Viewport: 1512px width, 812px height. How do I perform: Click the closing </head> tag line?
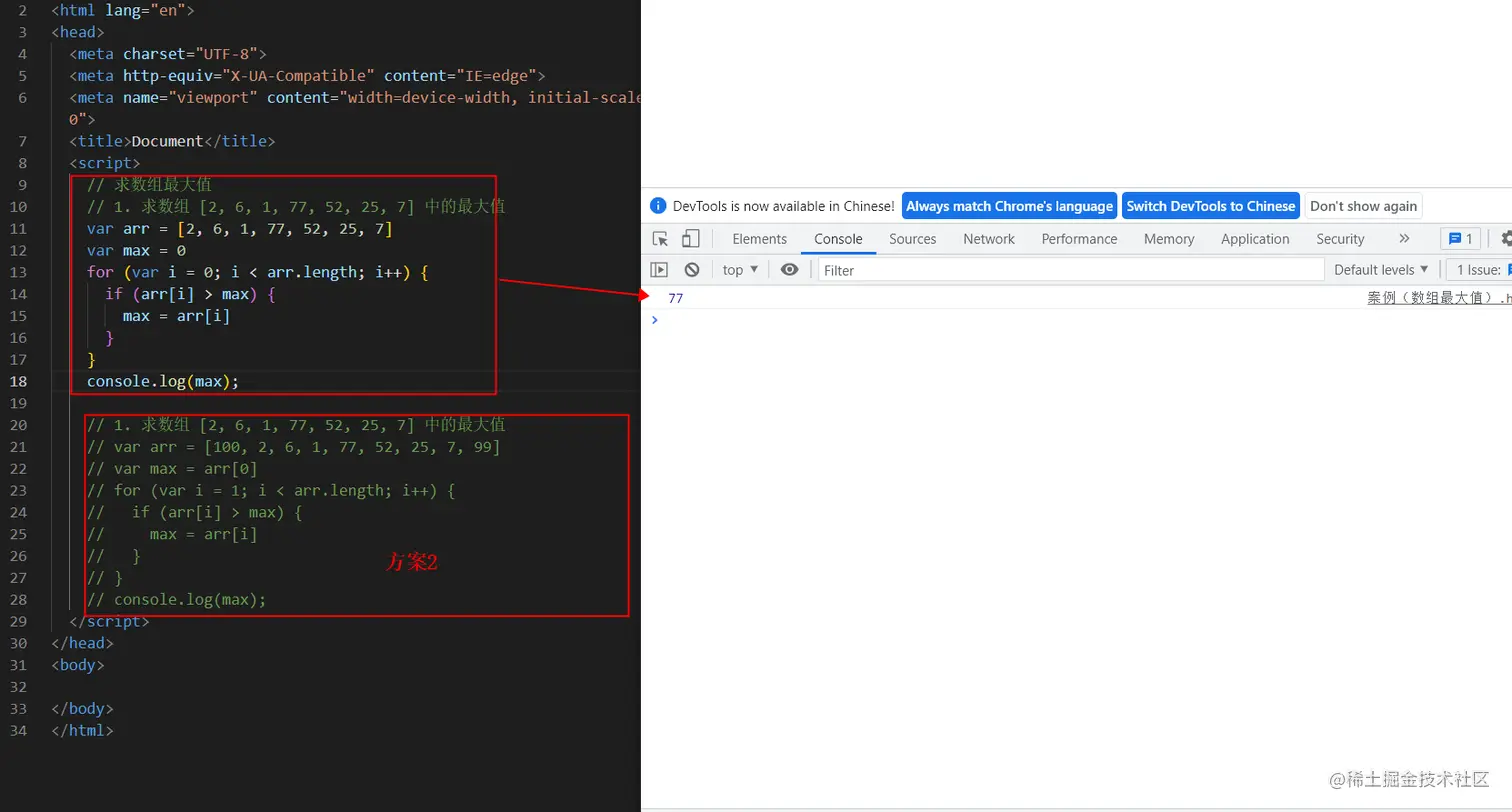[x=83, y=644]
